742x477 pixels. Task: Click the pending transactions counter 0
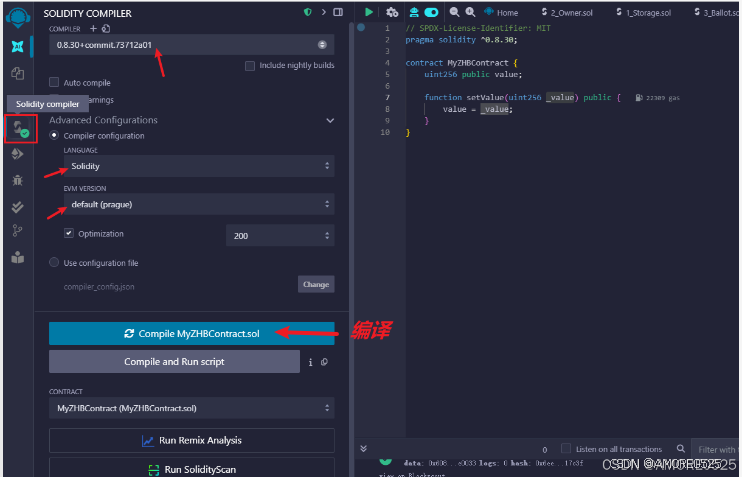pos(545,450)
